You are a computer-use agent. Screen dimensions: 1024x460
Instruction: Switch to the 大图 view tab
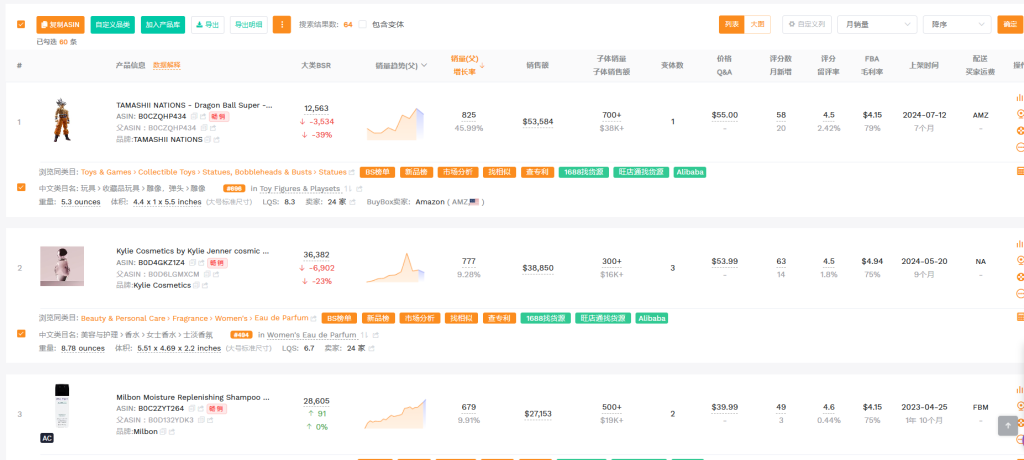[758, 24]
